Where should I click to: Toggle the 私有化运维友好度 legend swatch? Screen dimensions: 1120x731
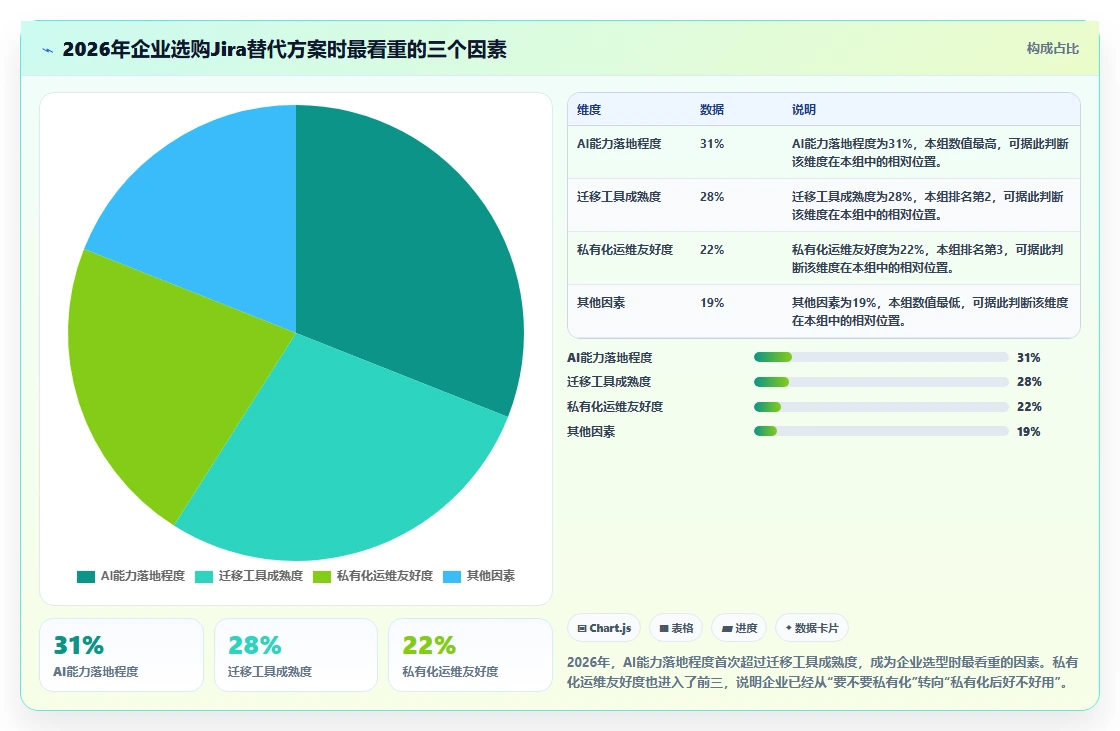click(x=322, y=577)
